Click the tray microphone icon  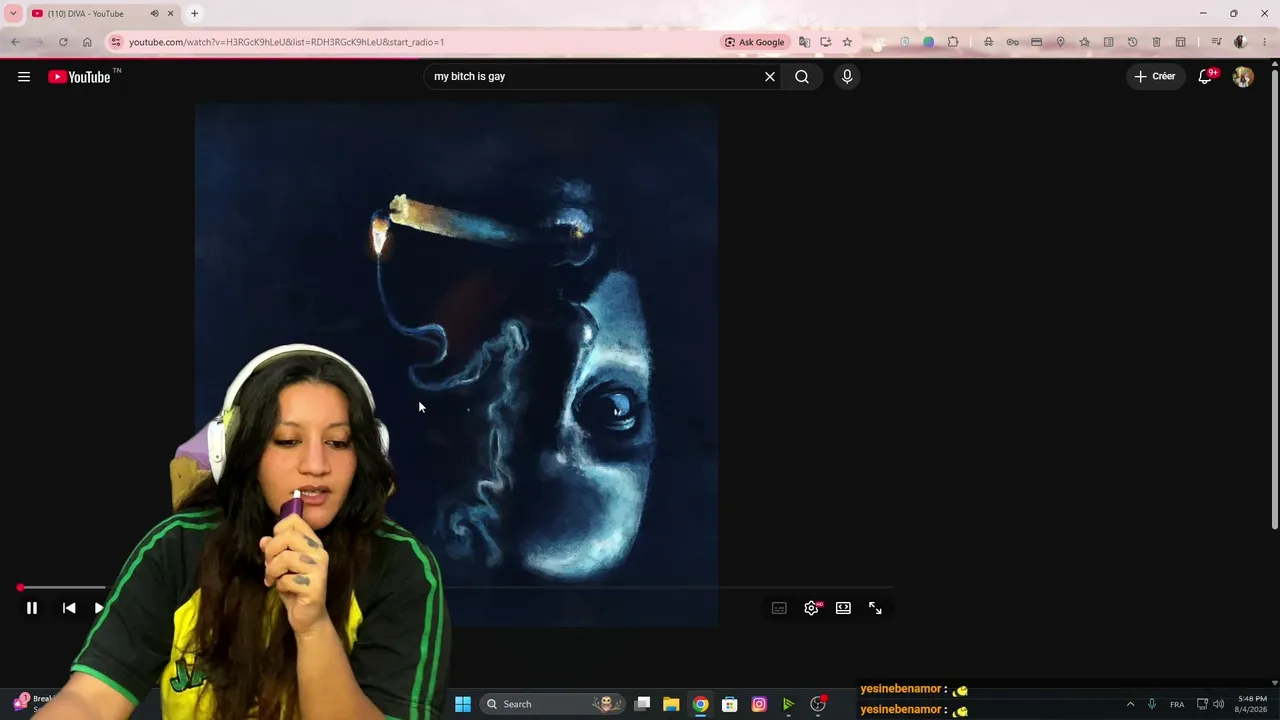tap(1152, 704)
